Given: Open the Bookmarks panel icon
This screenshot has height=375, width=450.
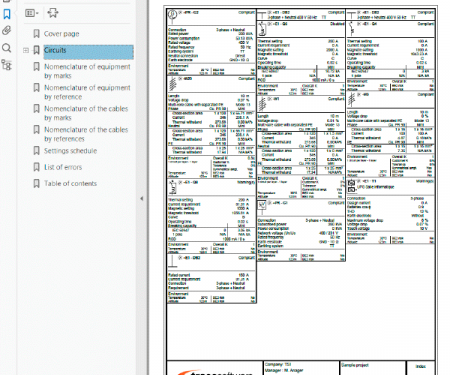Looking at the screenshot, I should [x=7, y=14].
